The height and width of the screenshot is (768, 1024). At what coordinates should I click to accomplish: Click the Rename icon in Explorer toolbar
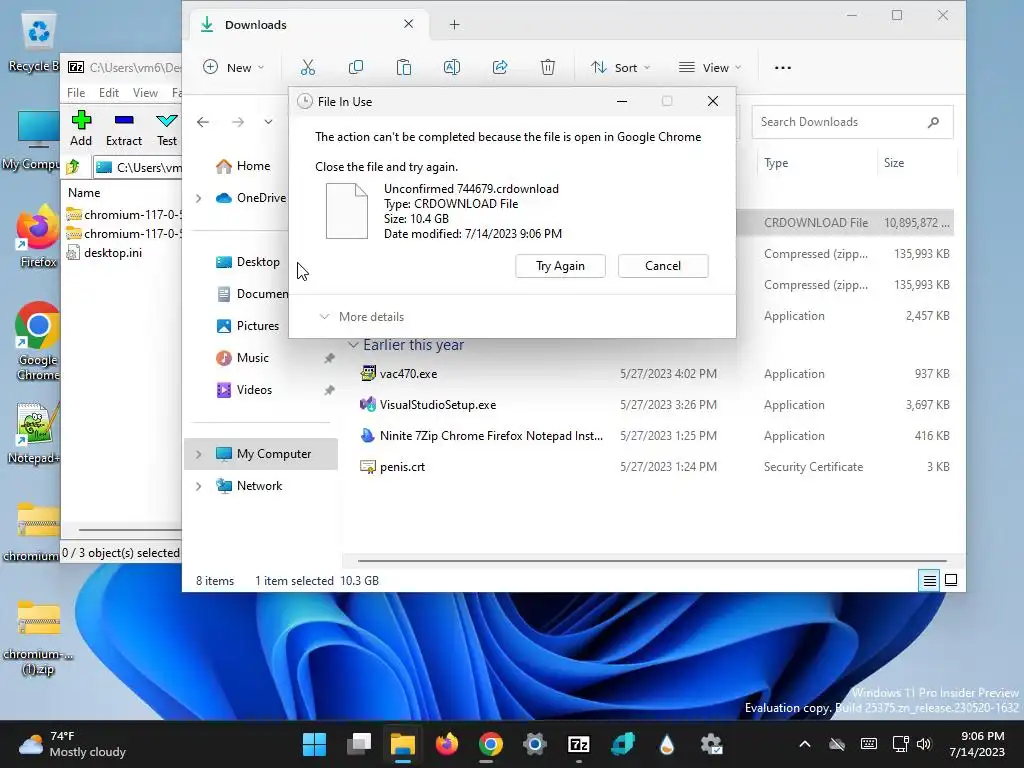pos(452,67)
